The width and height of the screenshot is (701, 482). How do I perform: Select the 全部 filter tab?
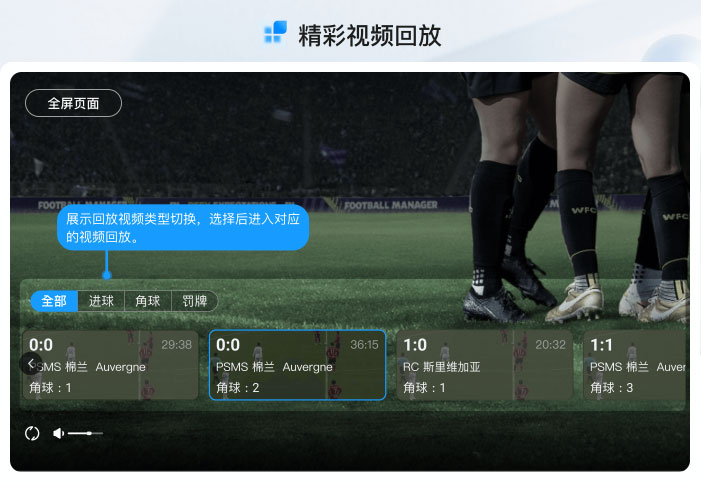(x=54, y=301)
